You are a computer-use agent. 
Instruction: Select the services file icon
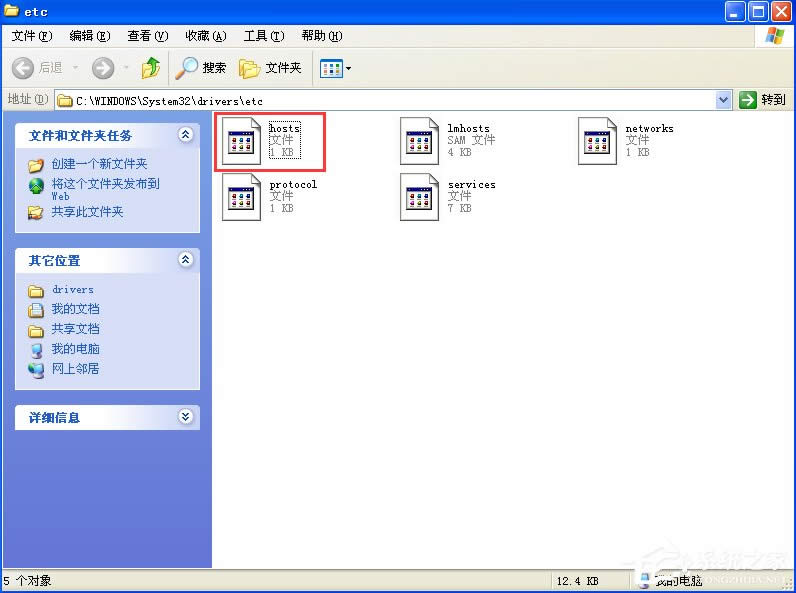click(x=419, y=197)
